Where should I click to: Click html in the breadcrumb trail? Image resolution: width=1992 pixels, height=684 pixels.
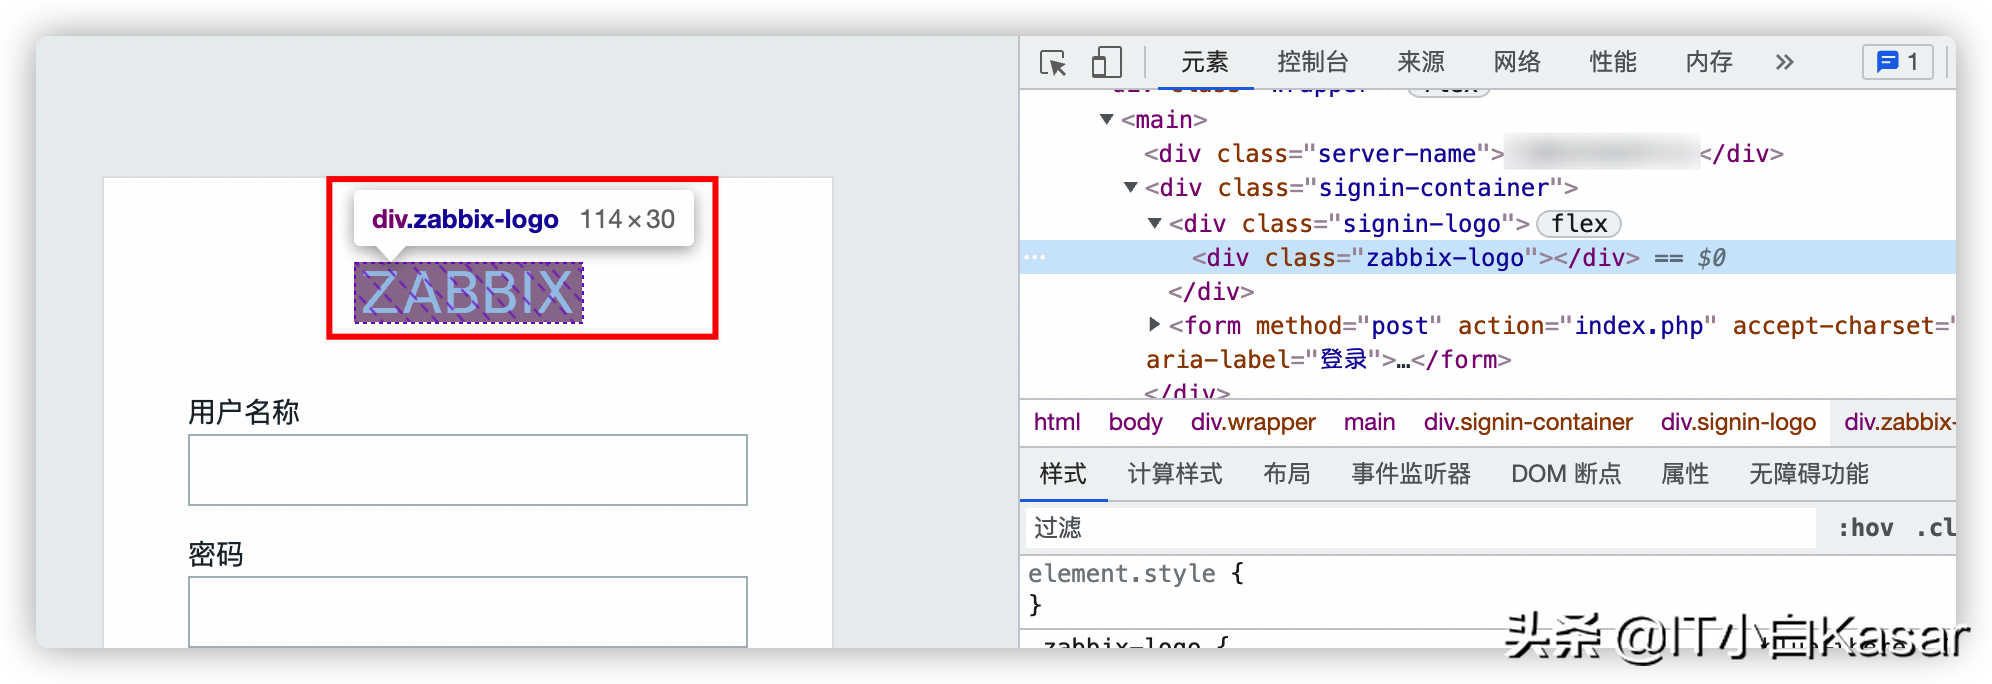click(x=1057, y=422)
